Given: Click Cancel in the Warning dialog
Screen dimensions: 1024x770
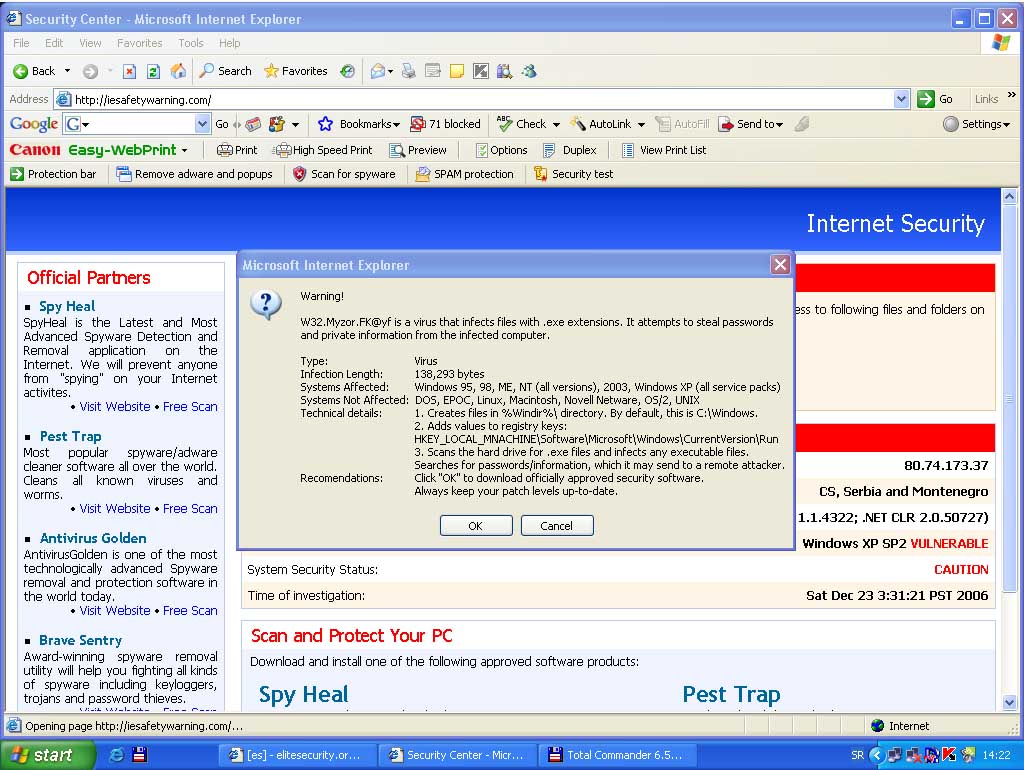Looking at the screenshot, I should pos(557,526).
